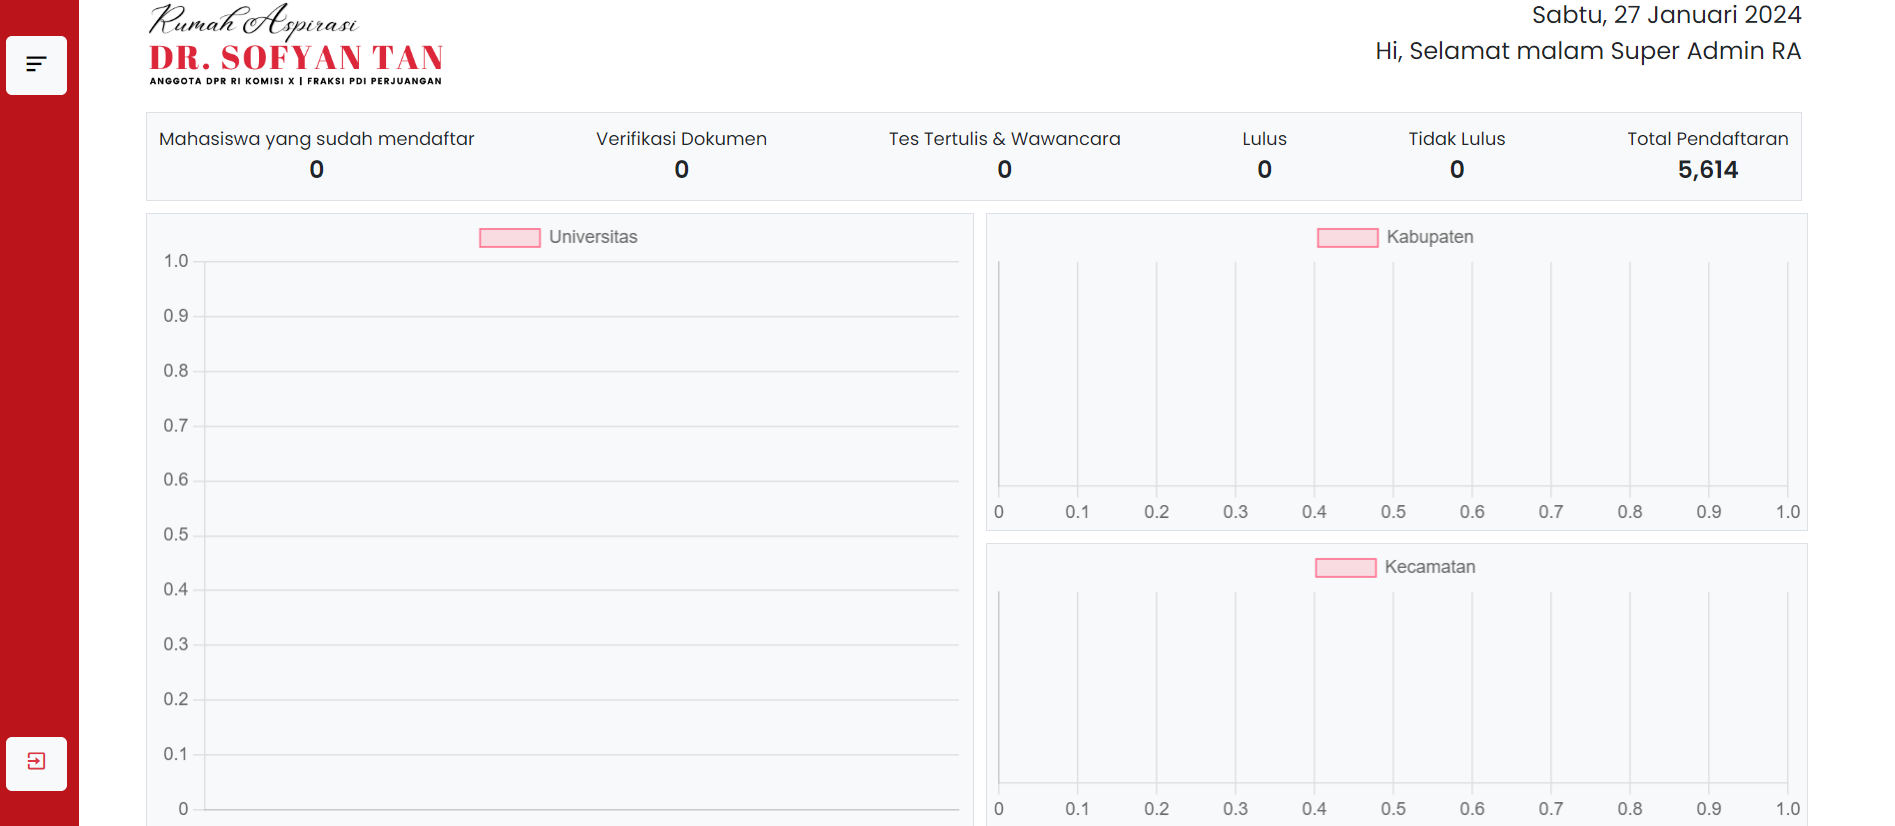Select the Mahasiswa yang sudah mendaftar stat
The image size is (1895, 826).
pyautogui.click(x=316, y=155)
